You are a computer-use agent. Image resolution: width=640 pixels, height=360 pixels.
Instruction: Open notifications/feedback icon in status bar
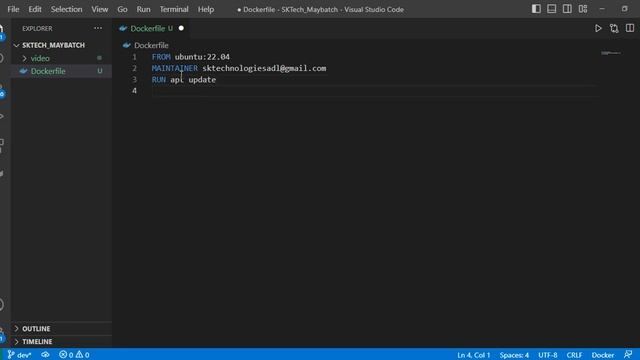click(628, 355)
